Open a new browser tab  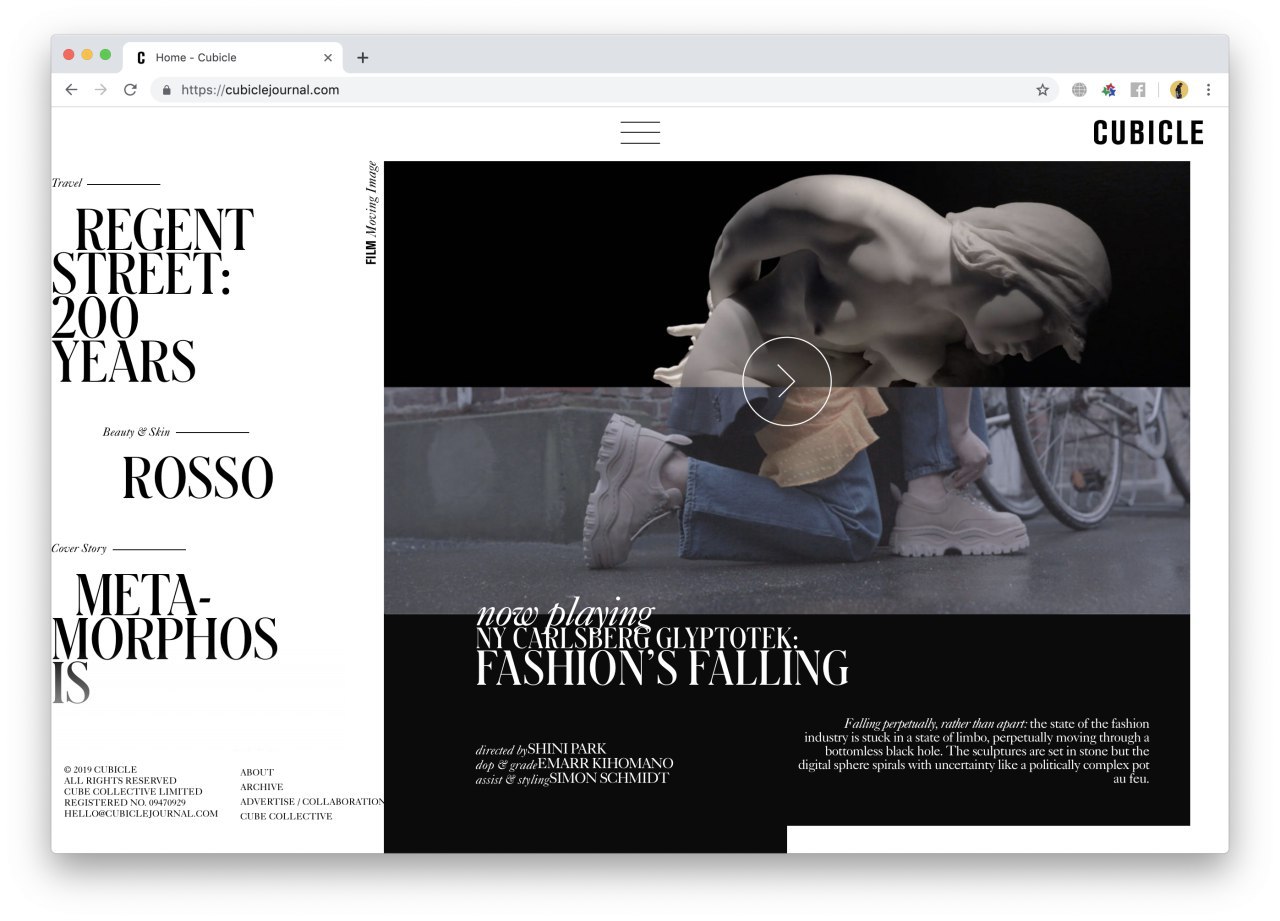[363, 58]
